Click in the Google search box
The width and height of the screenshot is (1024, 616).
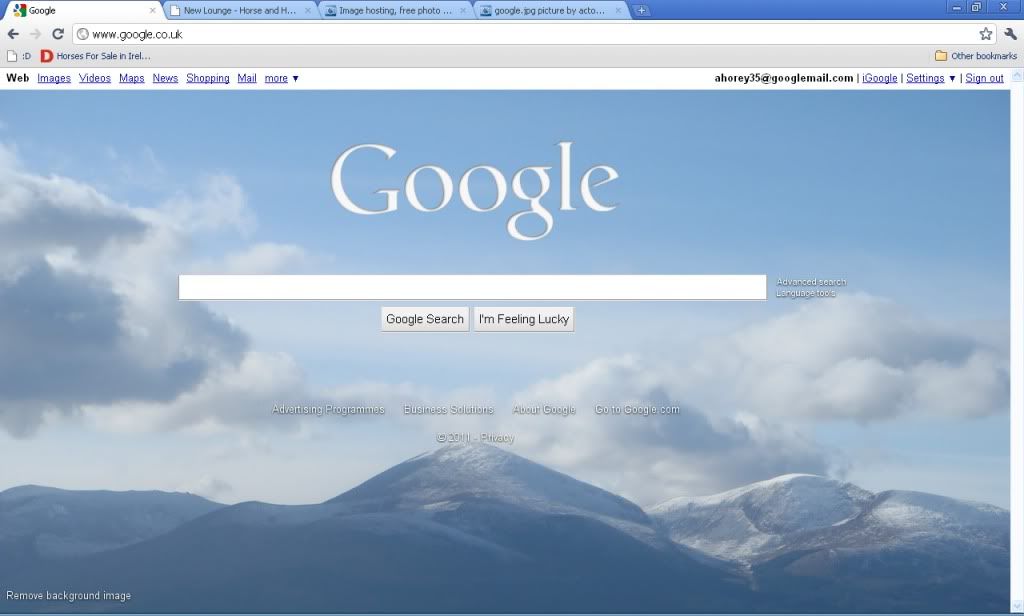pos(472,287)
